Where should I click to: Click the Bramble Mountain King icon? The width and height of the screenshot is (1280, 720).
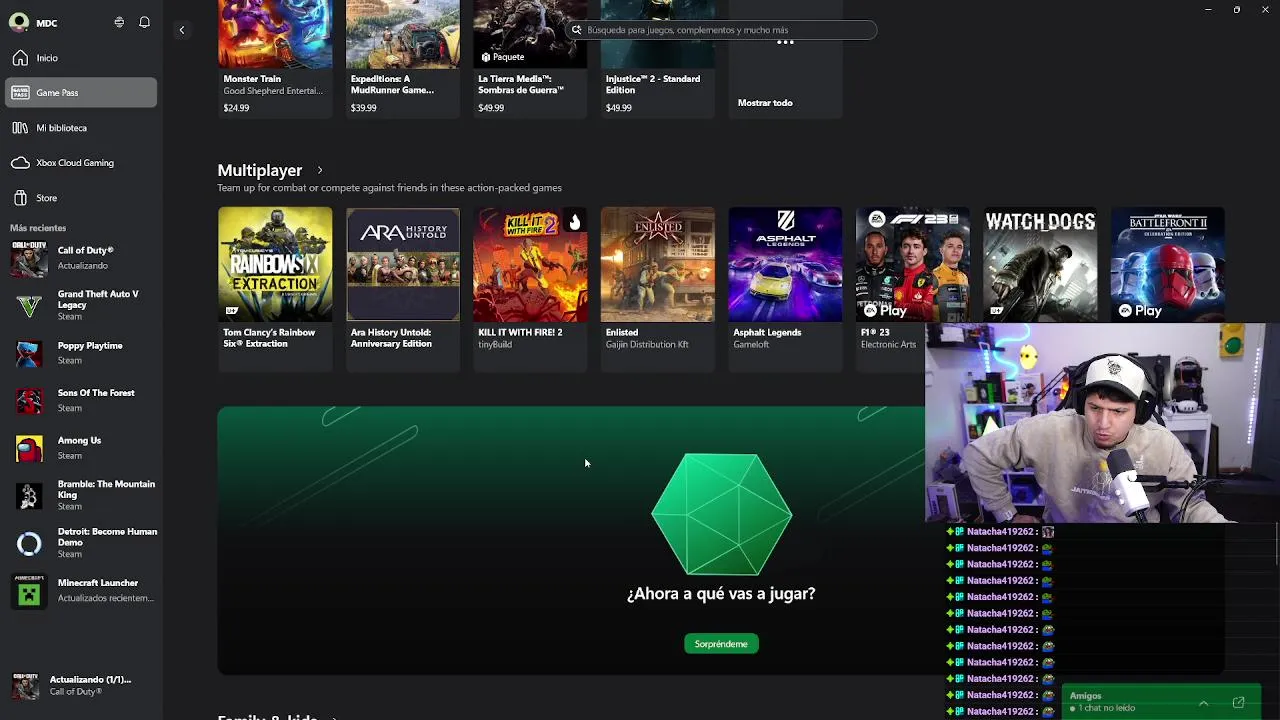[x=29, y=495]
